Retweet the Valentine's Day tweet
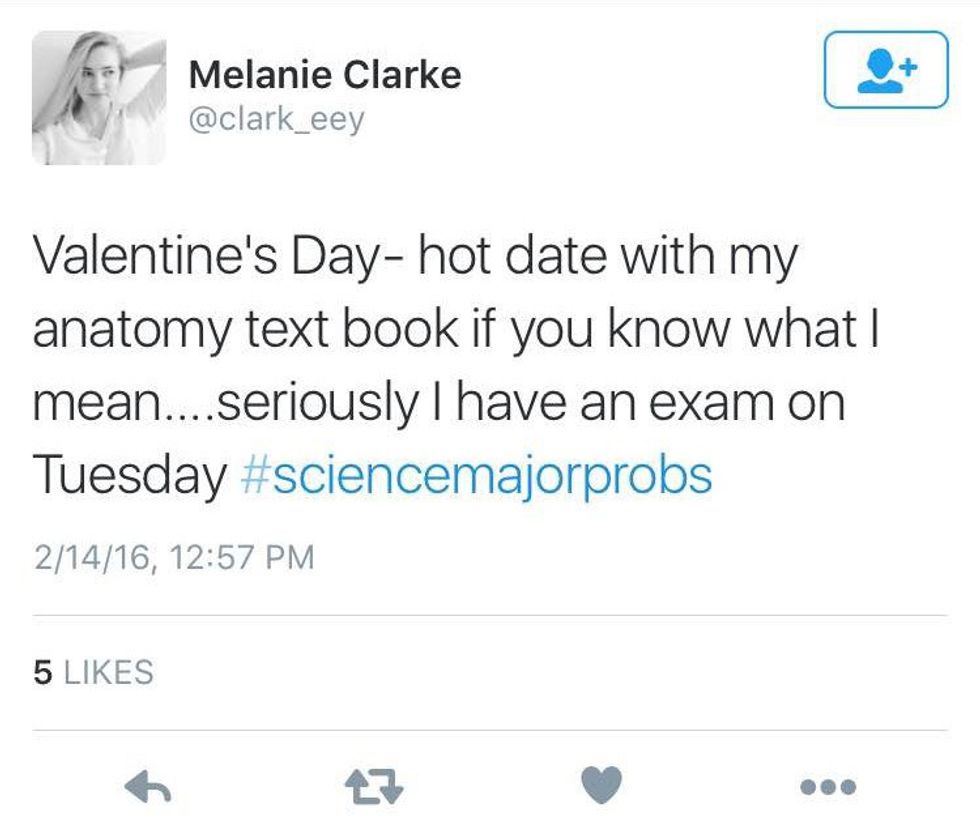The image size is (980, 832). (x=378, y=786)
